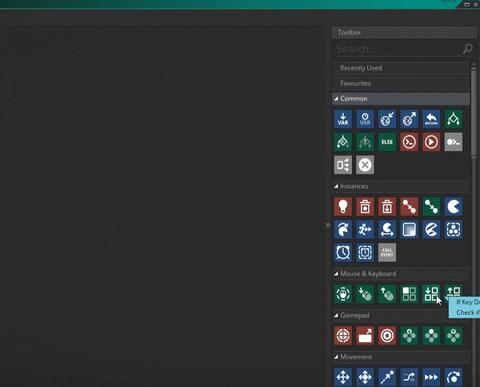Choose the Return action icon
This screenshot has height=387, width=480.
(431, 119)
